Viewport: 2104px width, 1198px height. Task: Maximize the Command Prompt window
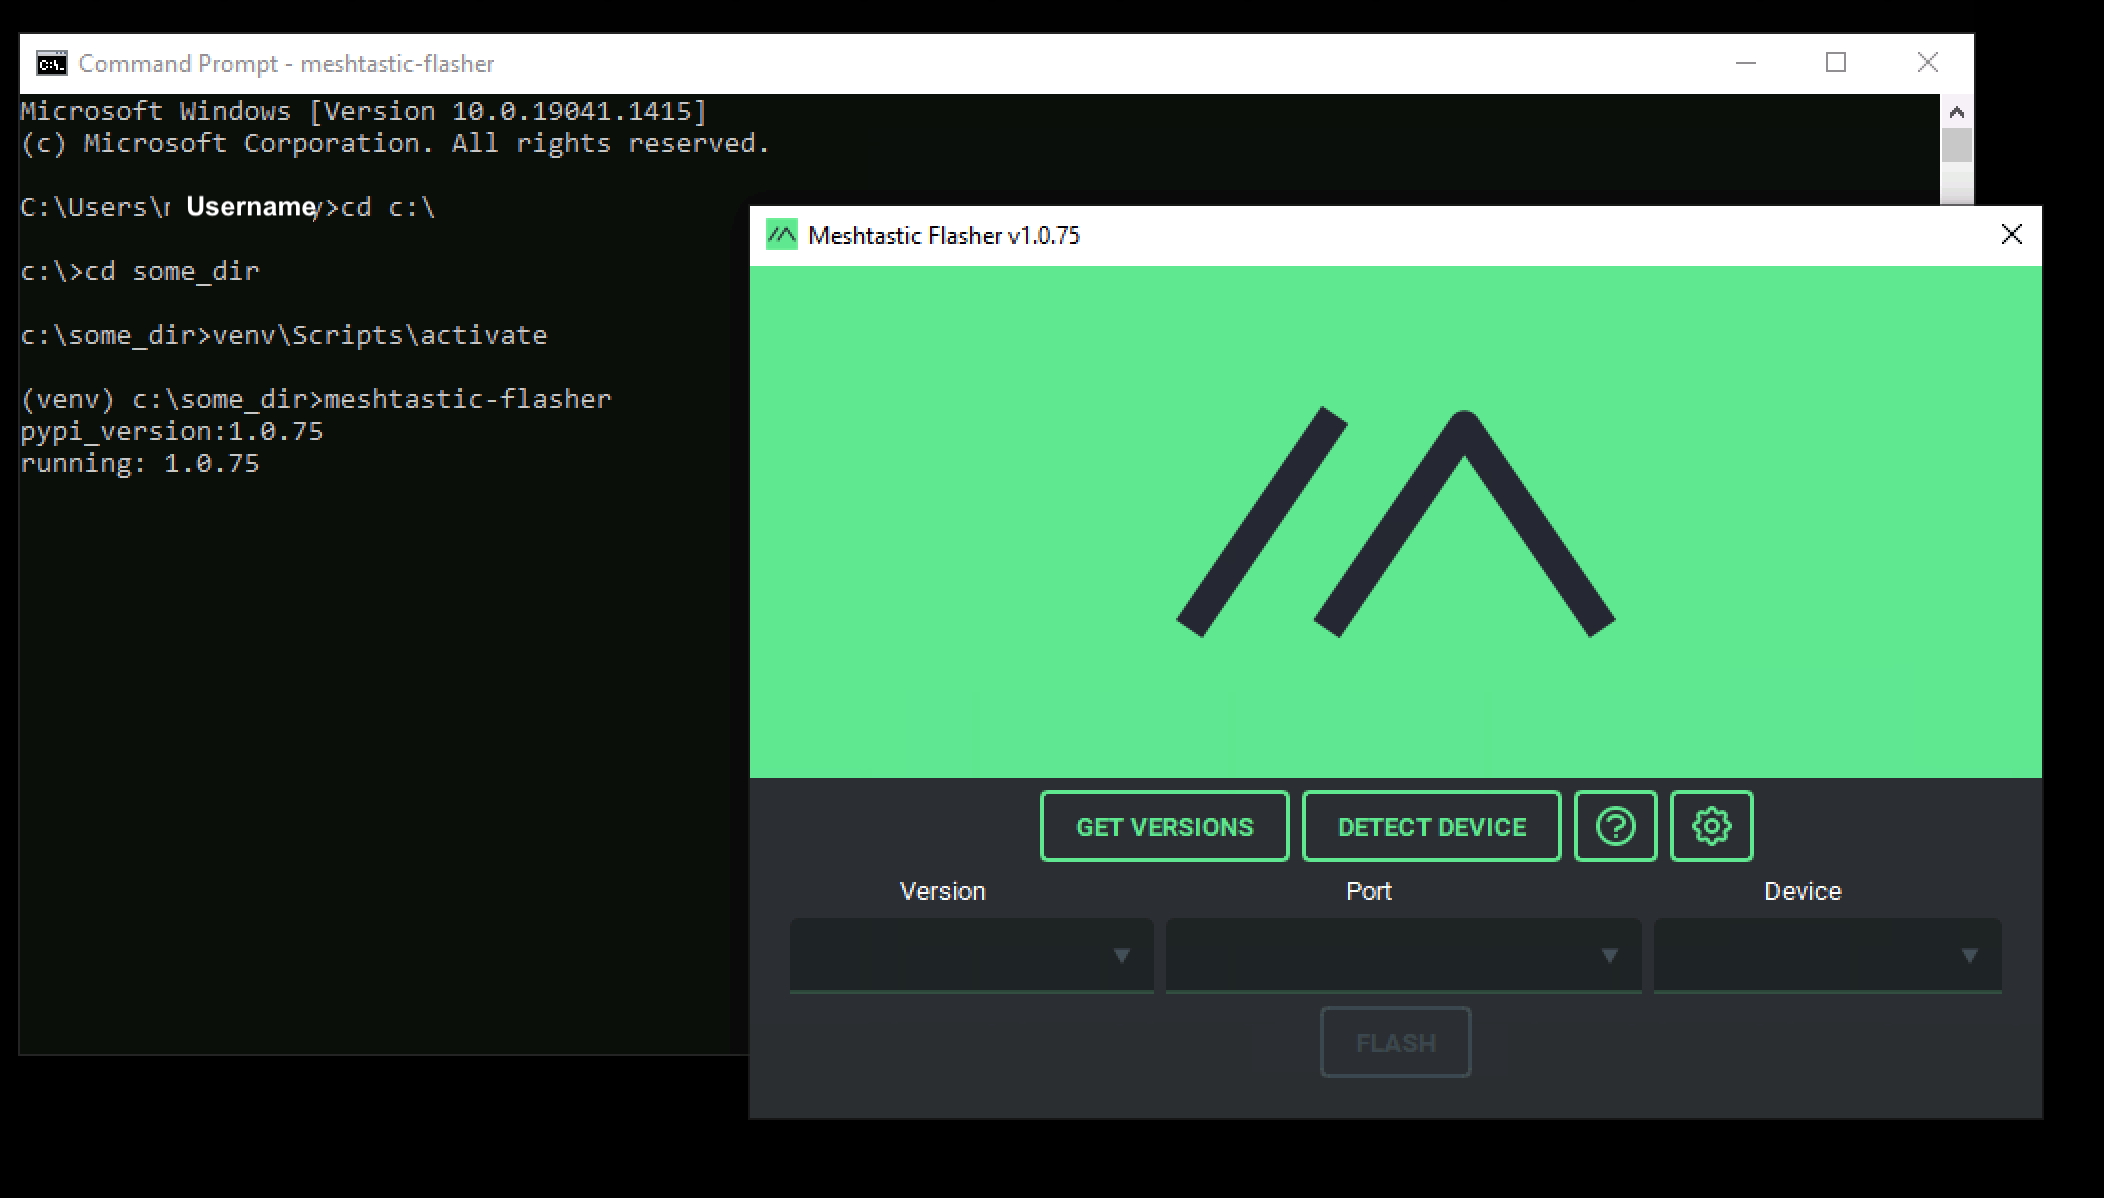pyautogui.click(x=1835, y=63)
